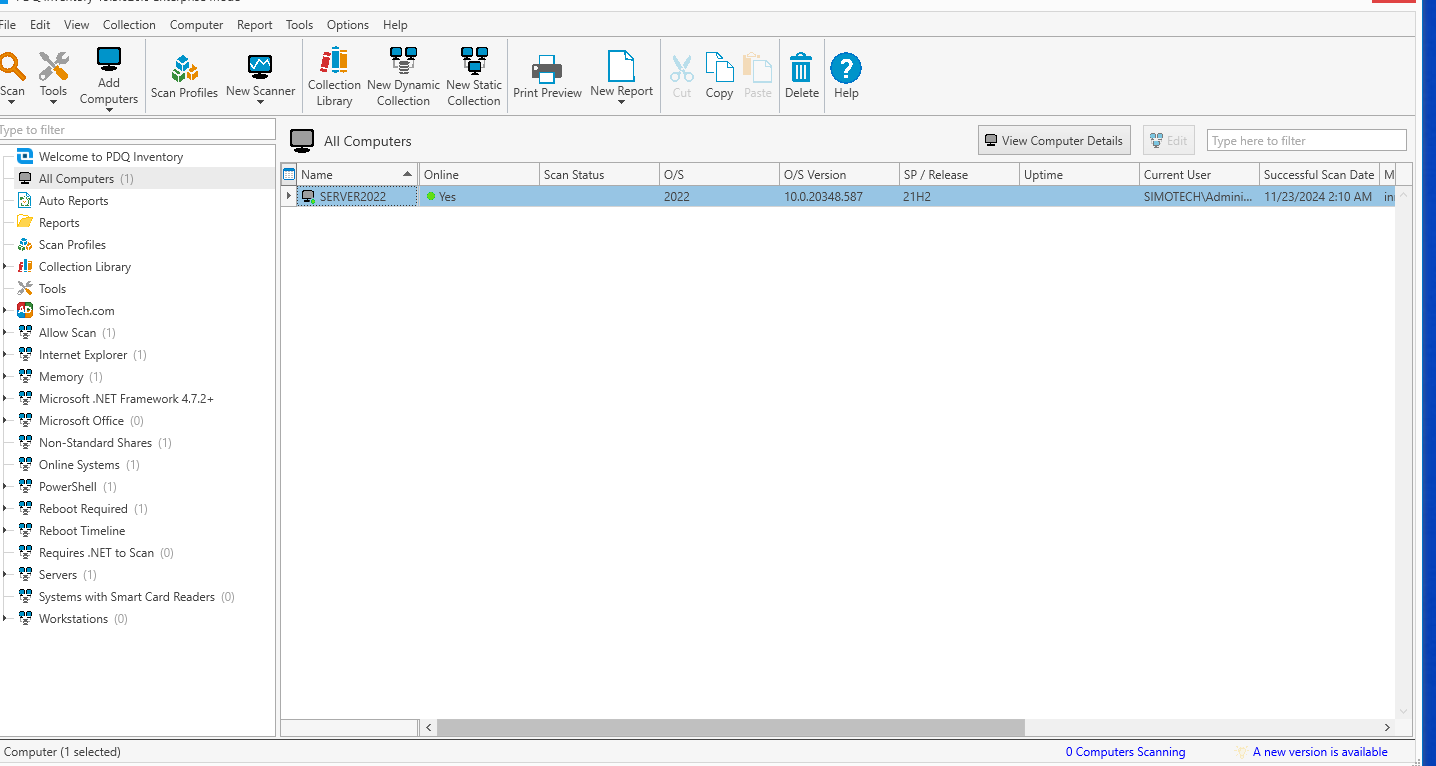The width and height of the screenshot is (1436, 766).
Task: Open Auto Reports in the tree
Action: point(73,201)
